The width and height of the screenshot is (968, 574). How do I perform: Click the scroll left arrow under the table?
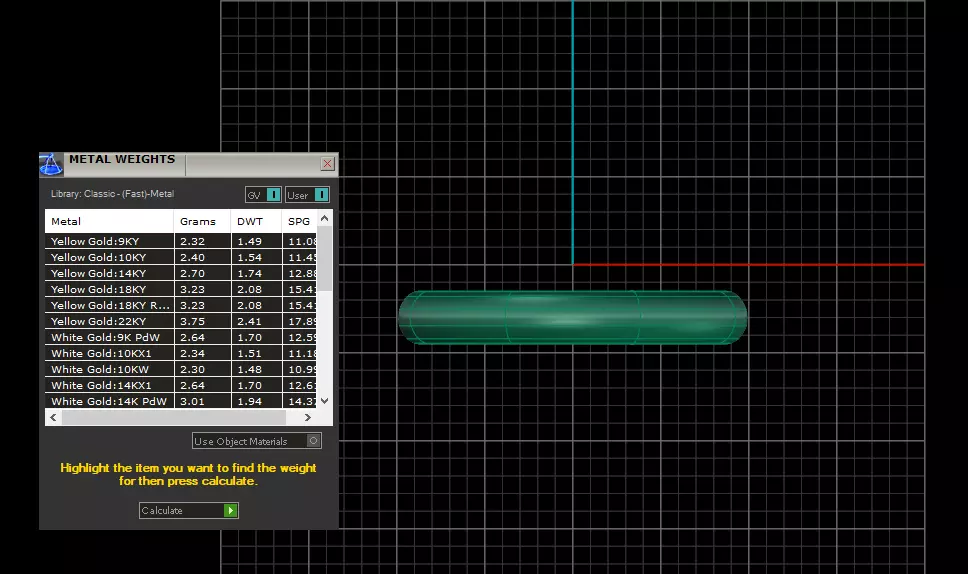53,418
